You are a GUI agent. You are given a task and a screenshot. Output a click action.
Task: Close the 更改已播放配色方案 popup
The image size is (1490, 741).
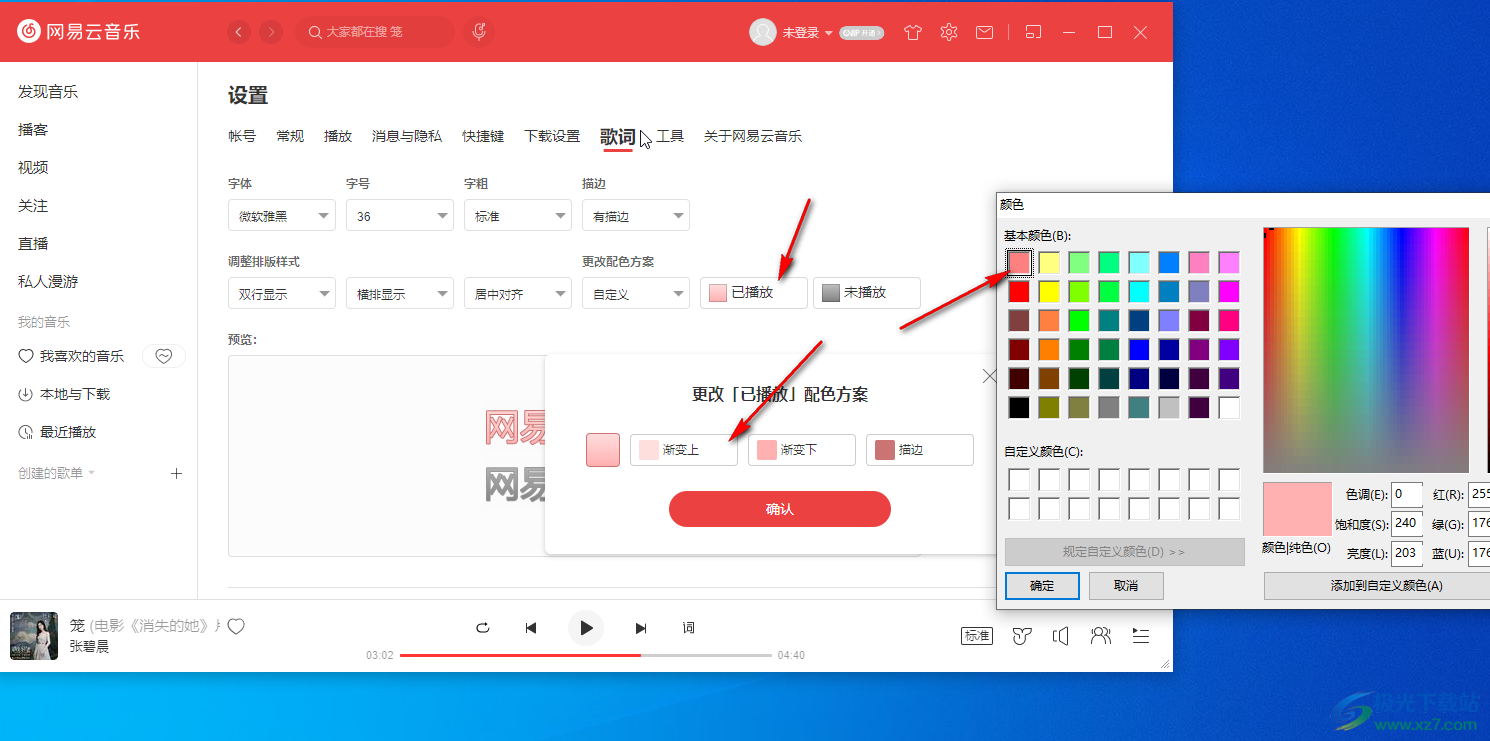tap(989, 376)
